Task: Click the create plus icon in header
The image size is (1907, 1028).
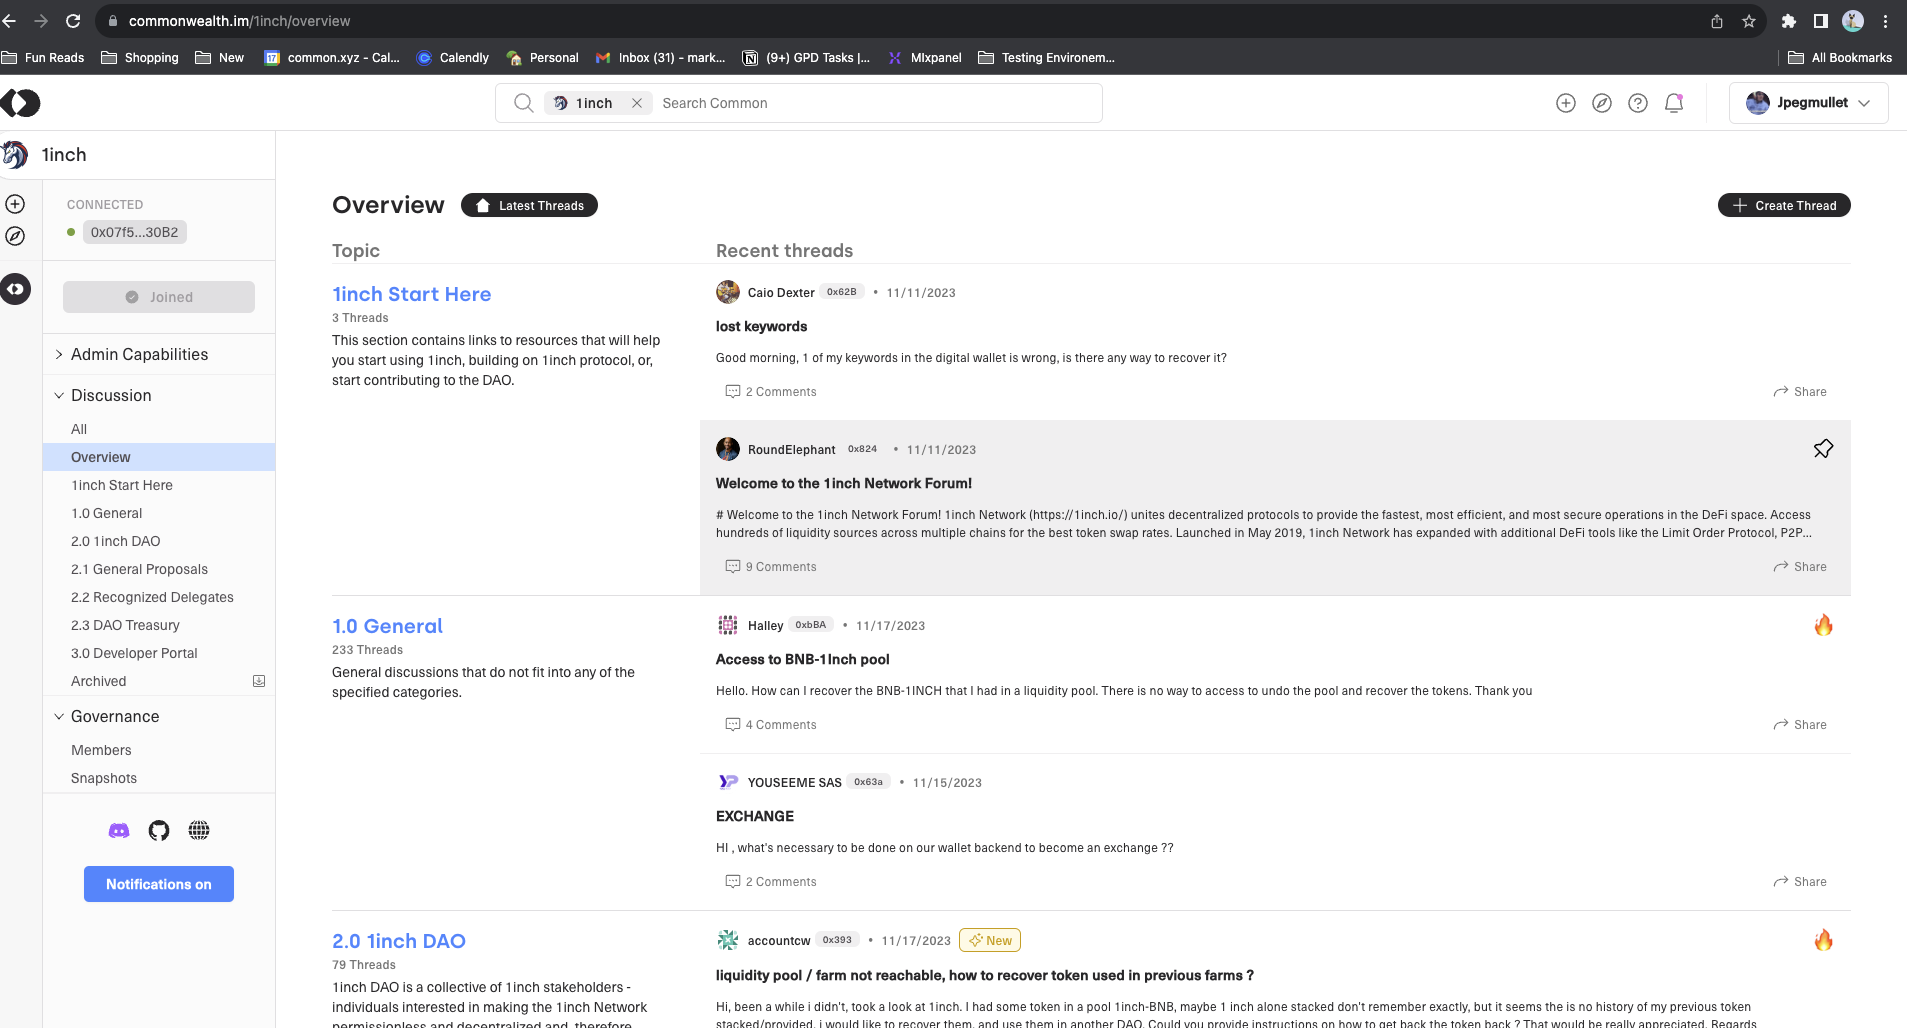Action: click(x=1565, y=103)
